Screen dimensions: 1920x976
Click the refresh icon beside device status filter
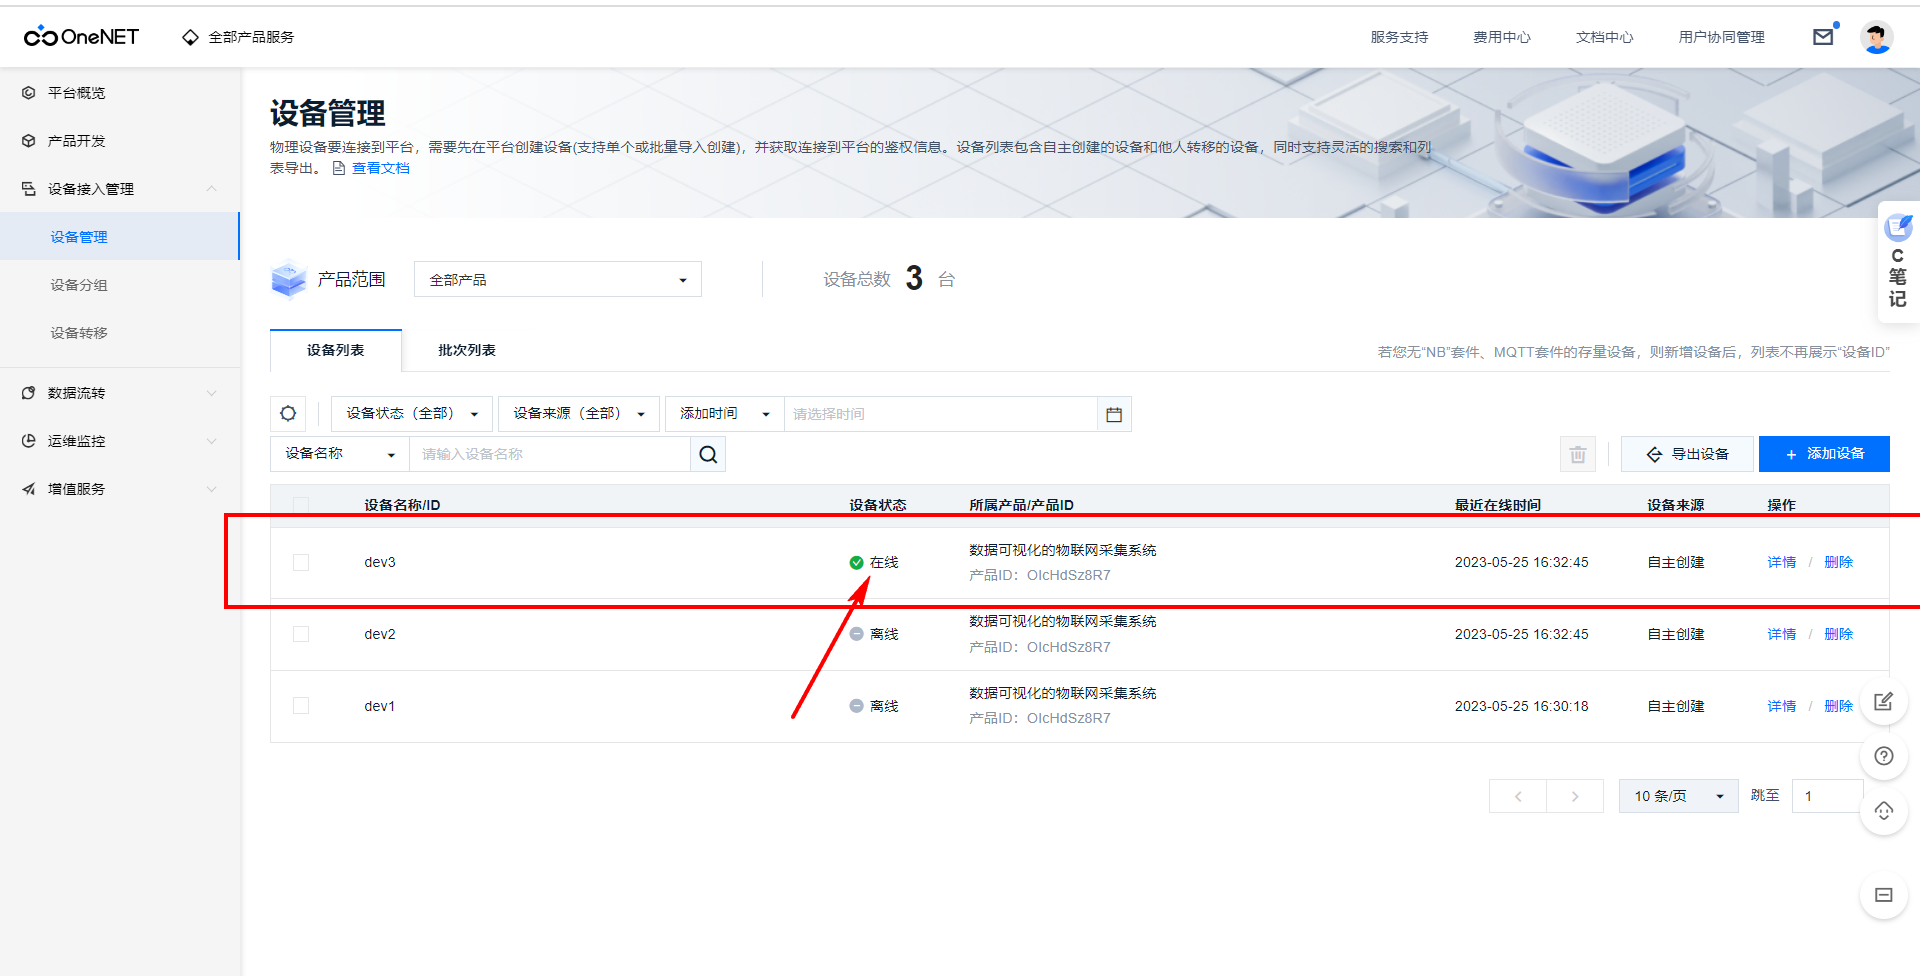[288, 414]
